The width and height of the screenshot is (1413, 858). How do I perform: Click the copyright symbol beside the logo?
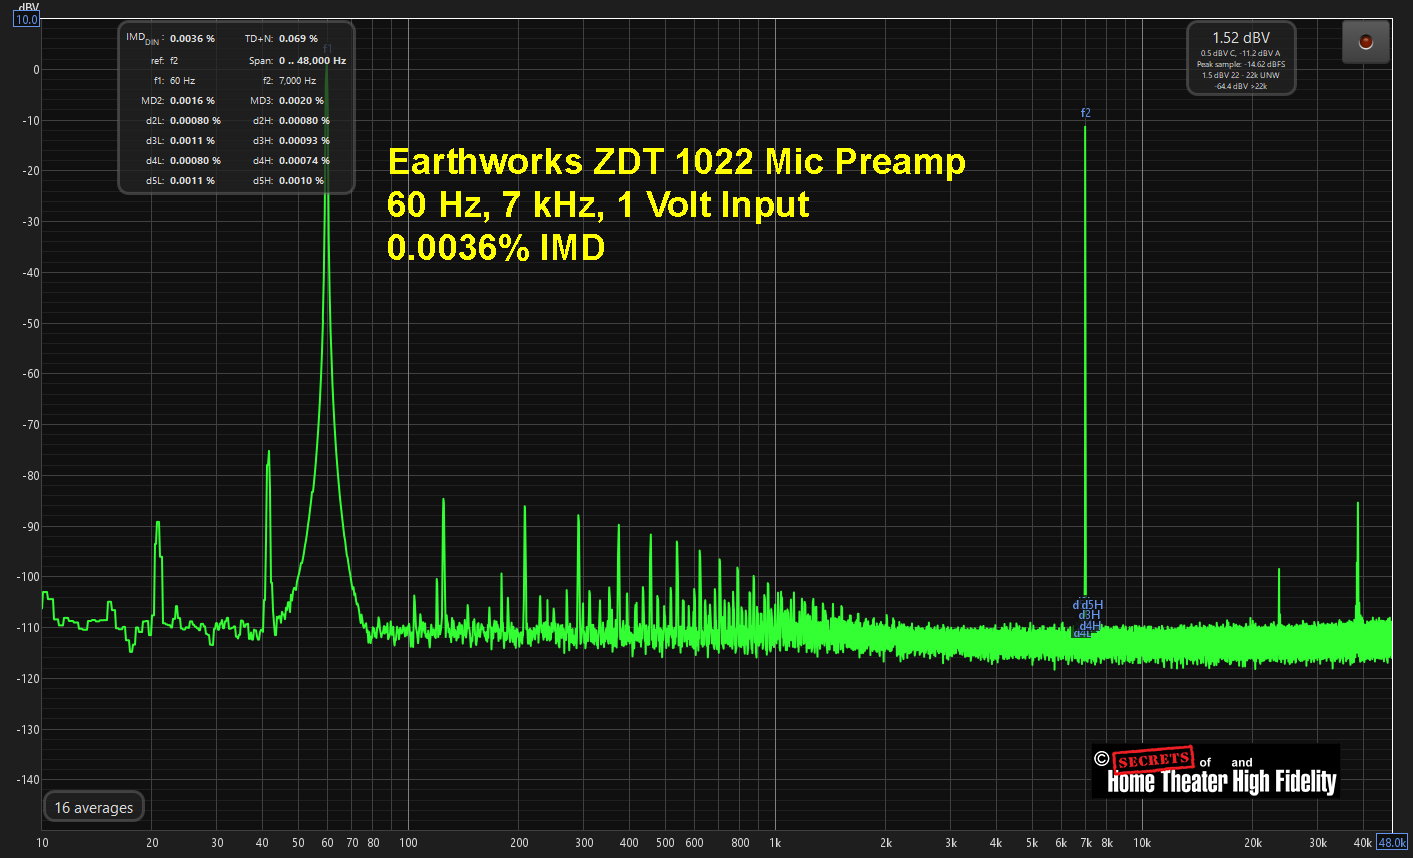click(1101, 759)
